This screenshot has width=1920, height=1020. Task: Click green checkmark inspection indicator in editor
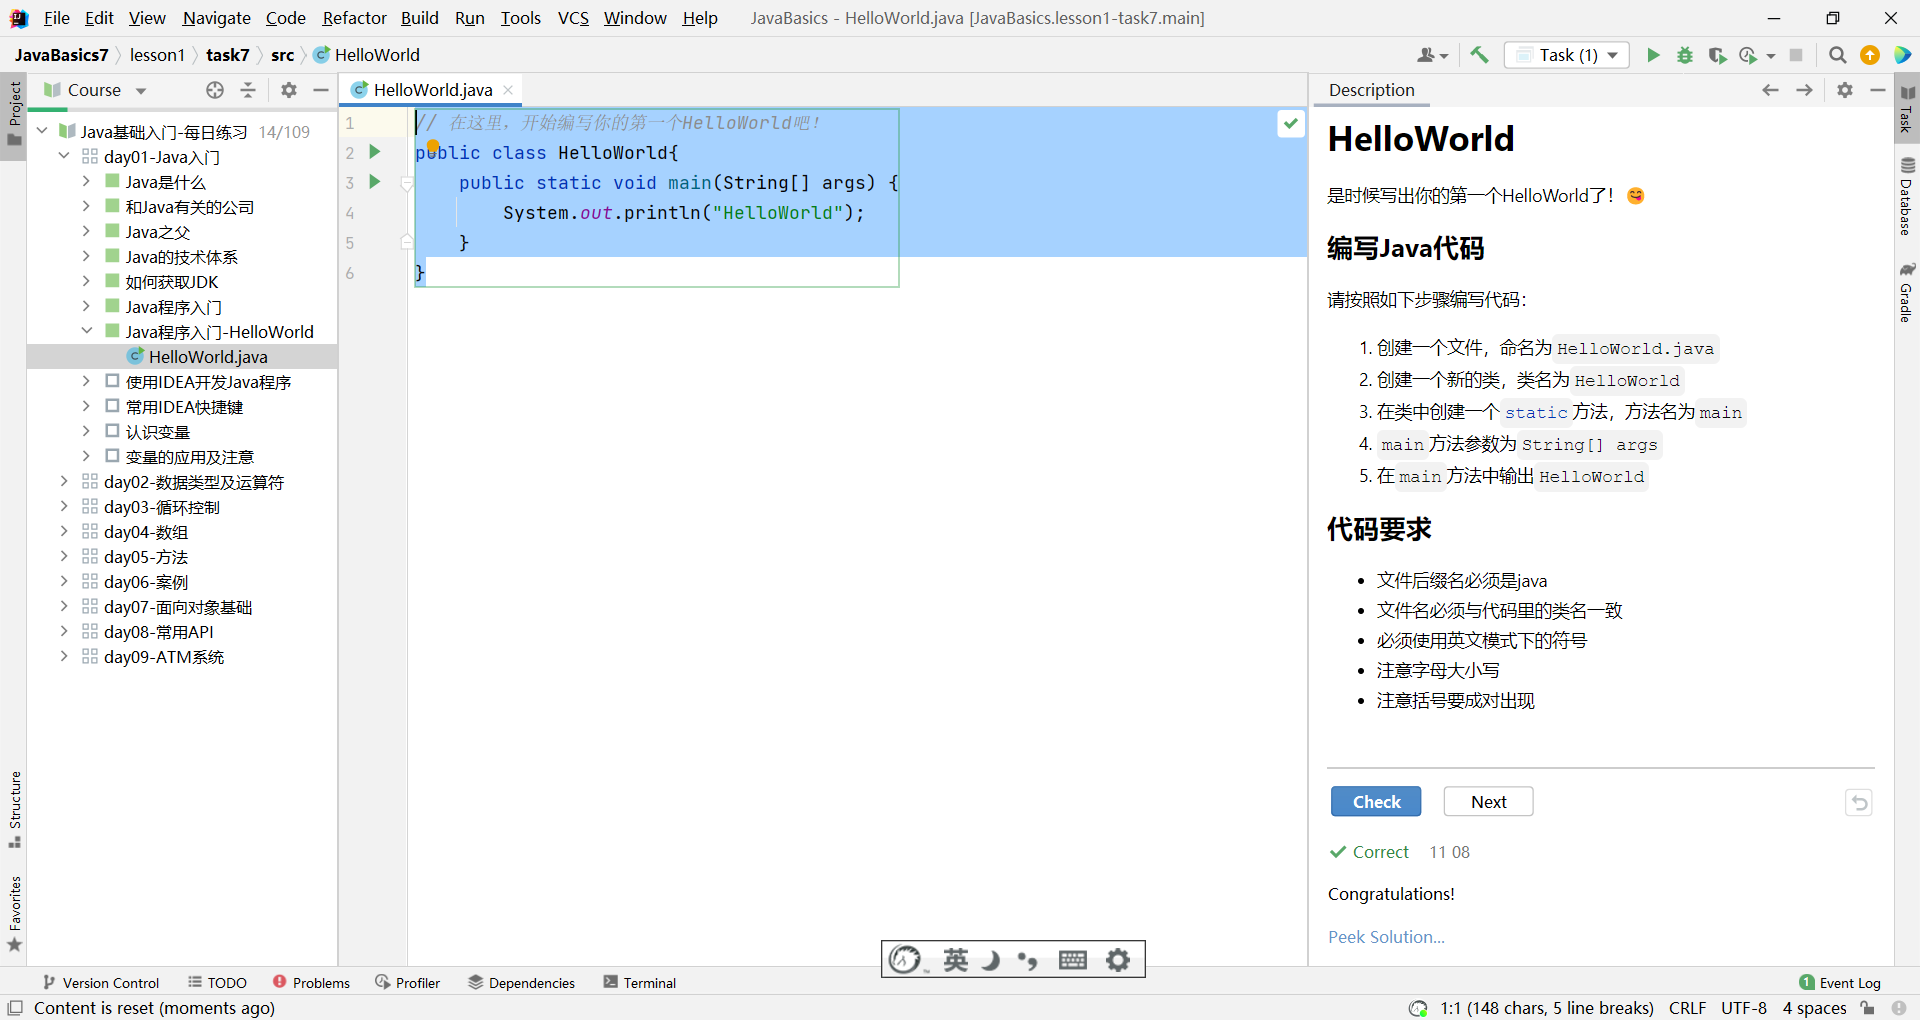(1291, 123)
